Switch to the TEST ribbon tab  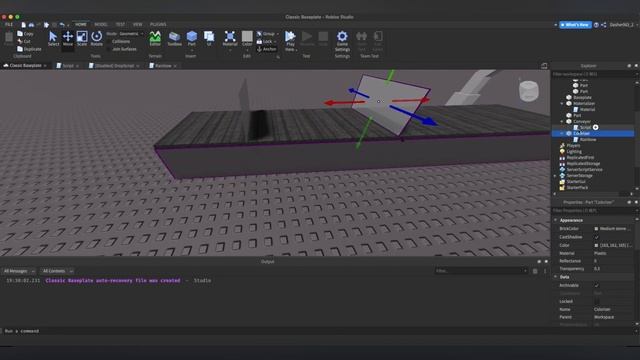pos(120,25)
